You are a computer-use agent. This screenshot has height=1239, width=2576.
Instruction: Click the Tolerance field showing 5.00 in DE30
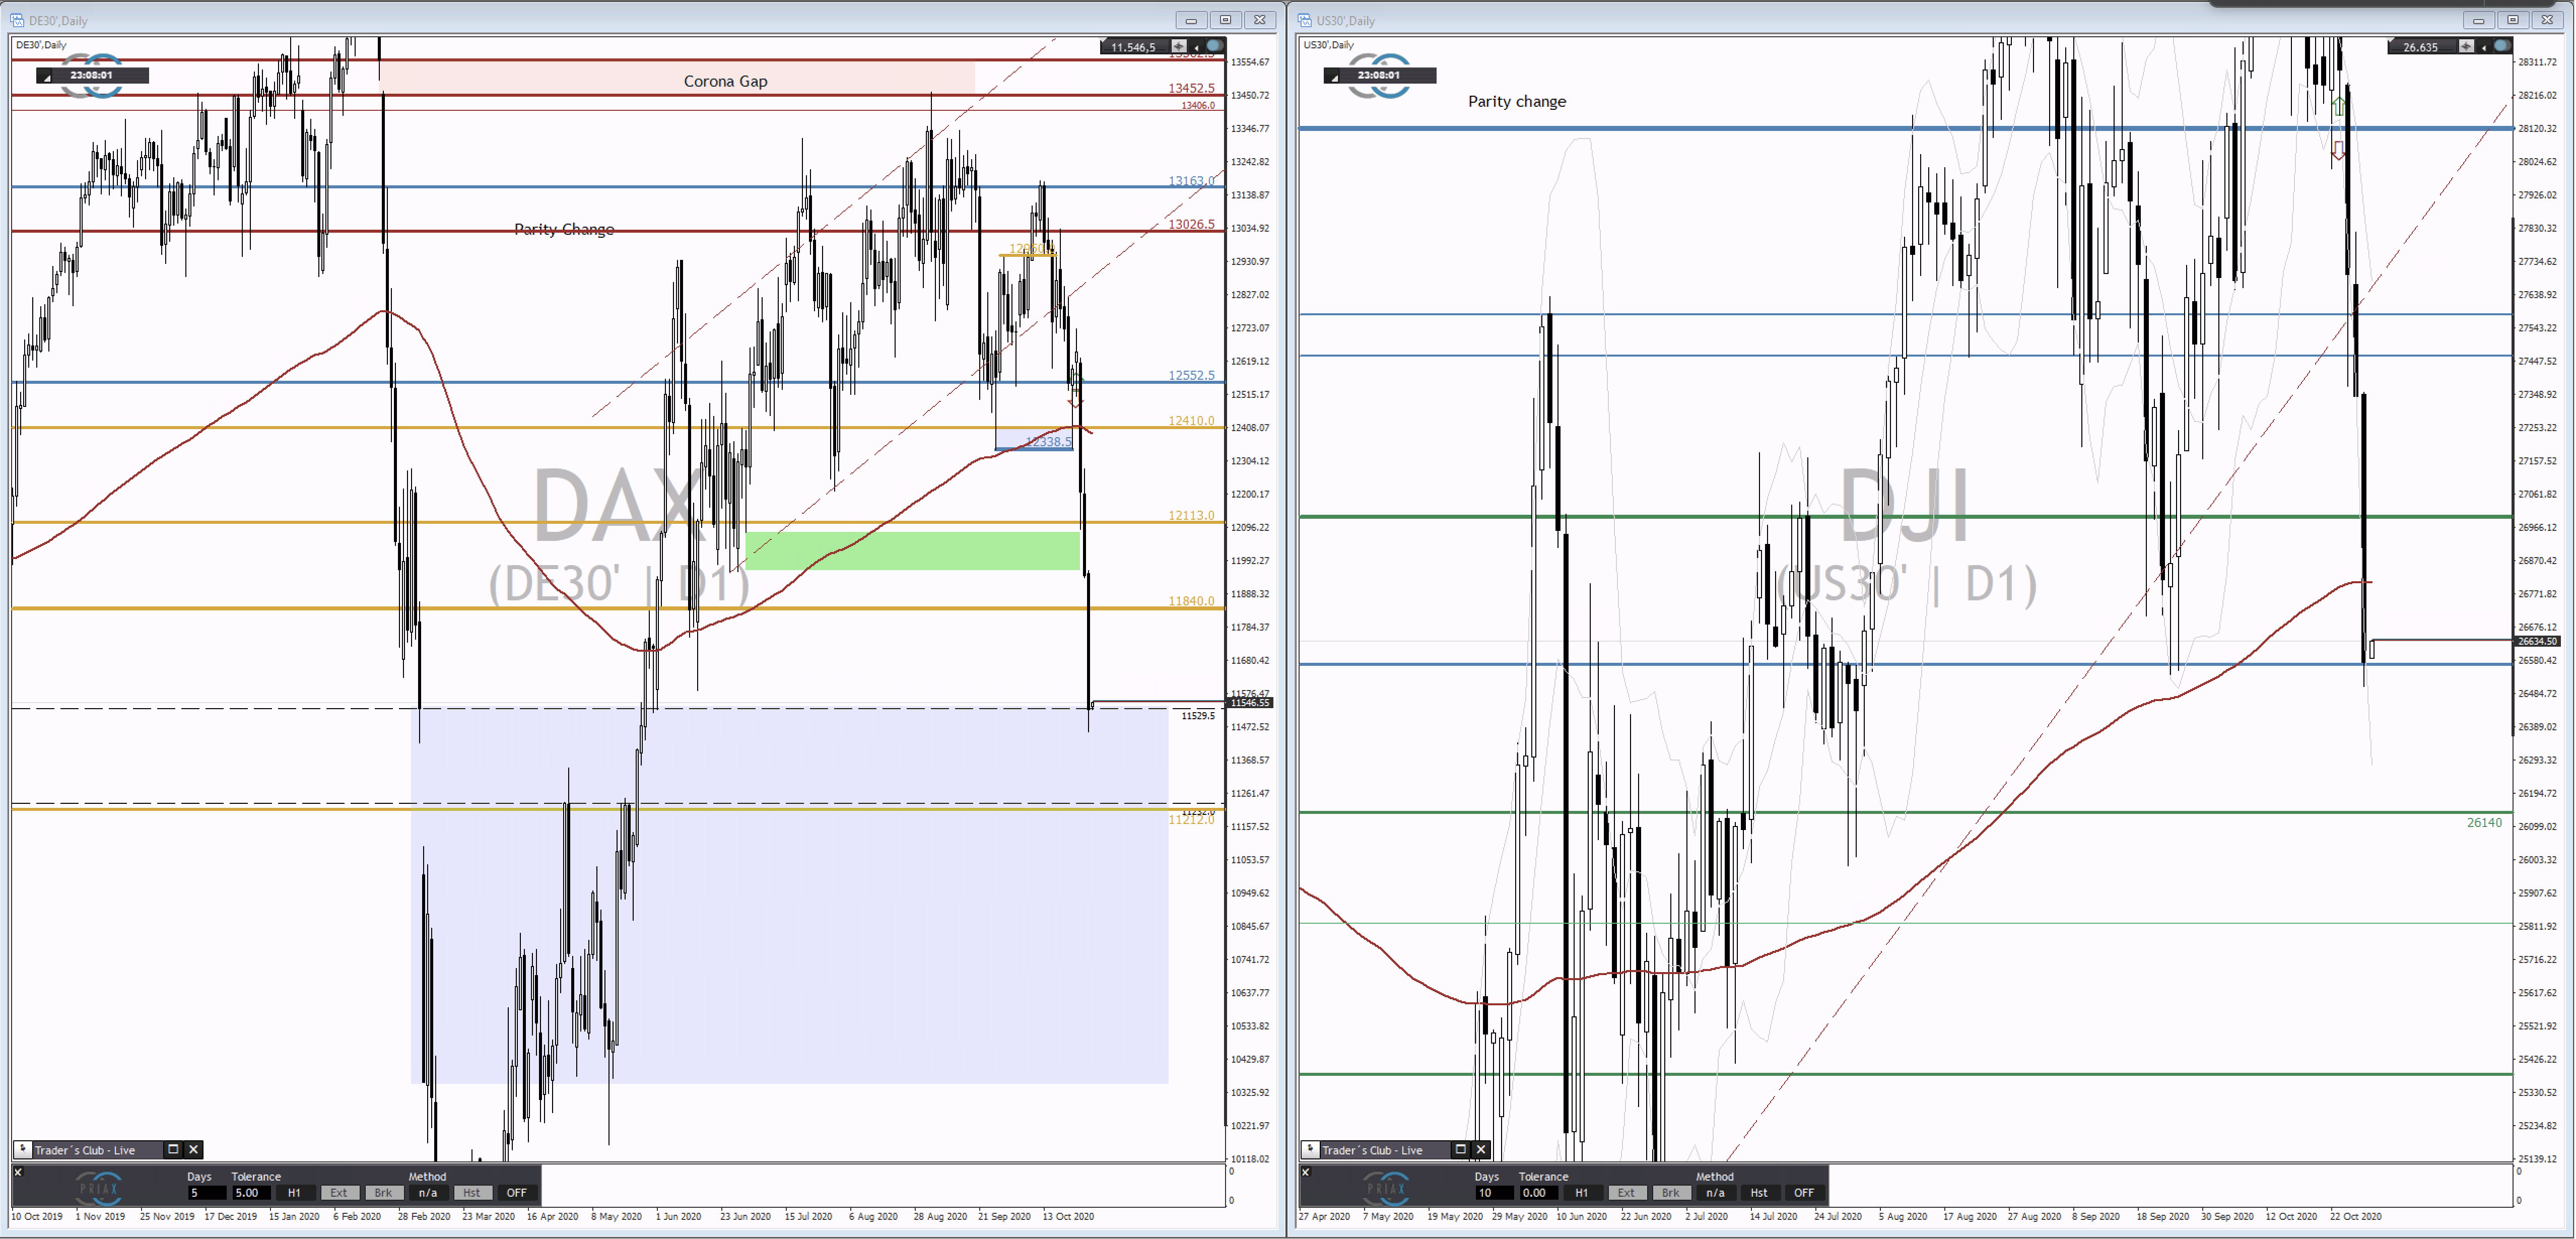pyautogui.click(x=253, y=1192)
